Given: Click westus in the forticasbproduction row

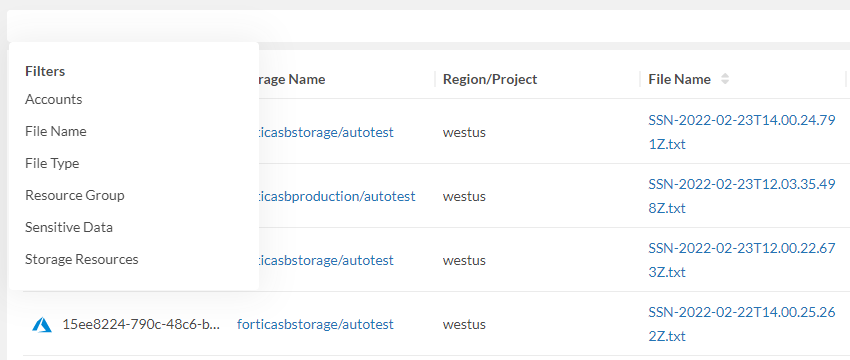Looking at the screenshot, I should tap(464, 196).
